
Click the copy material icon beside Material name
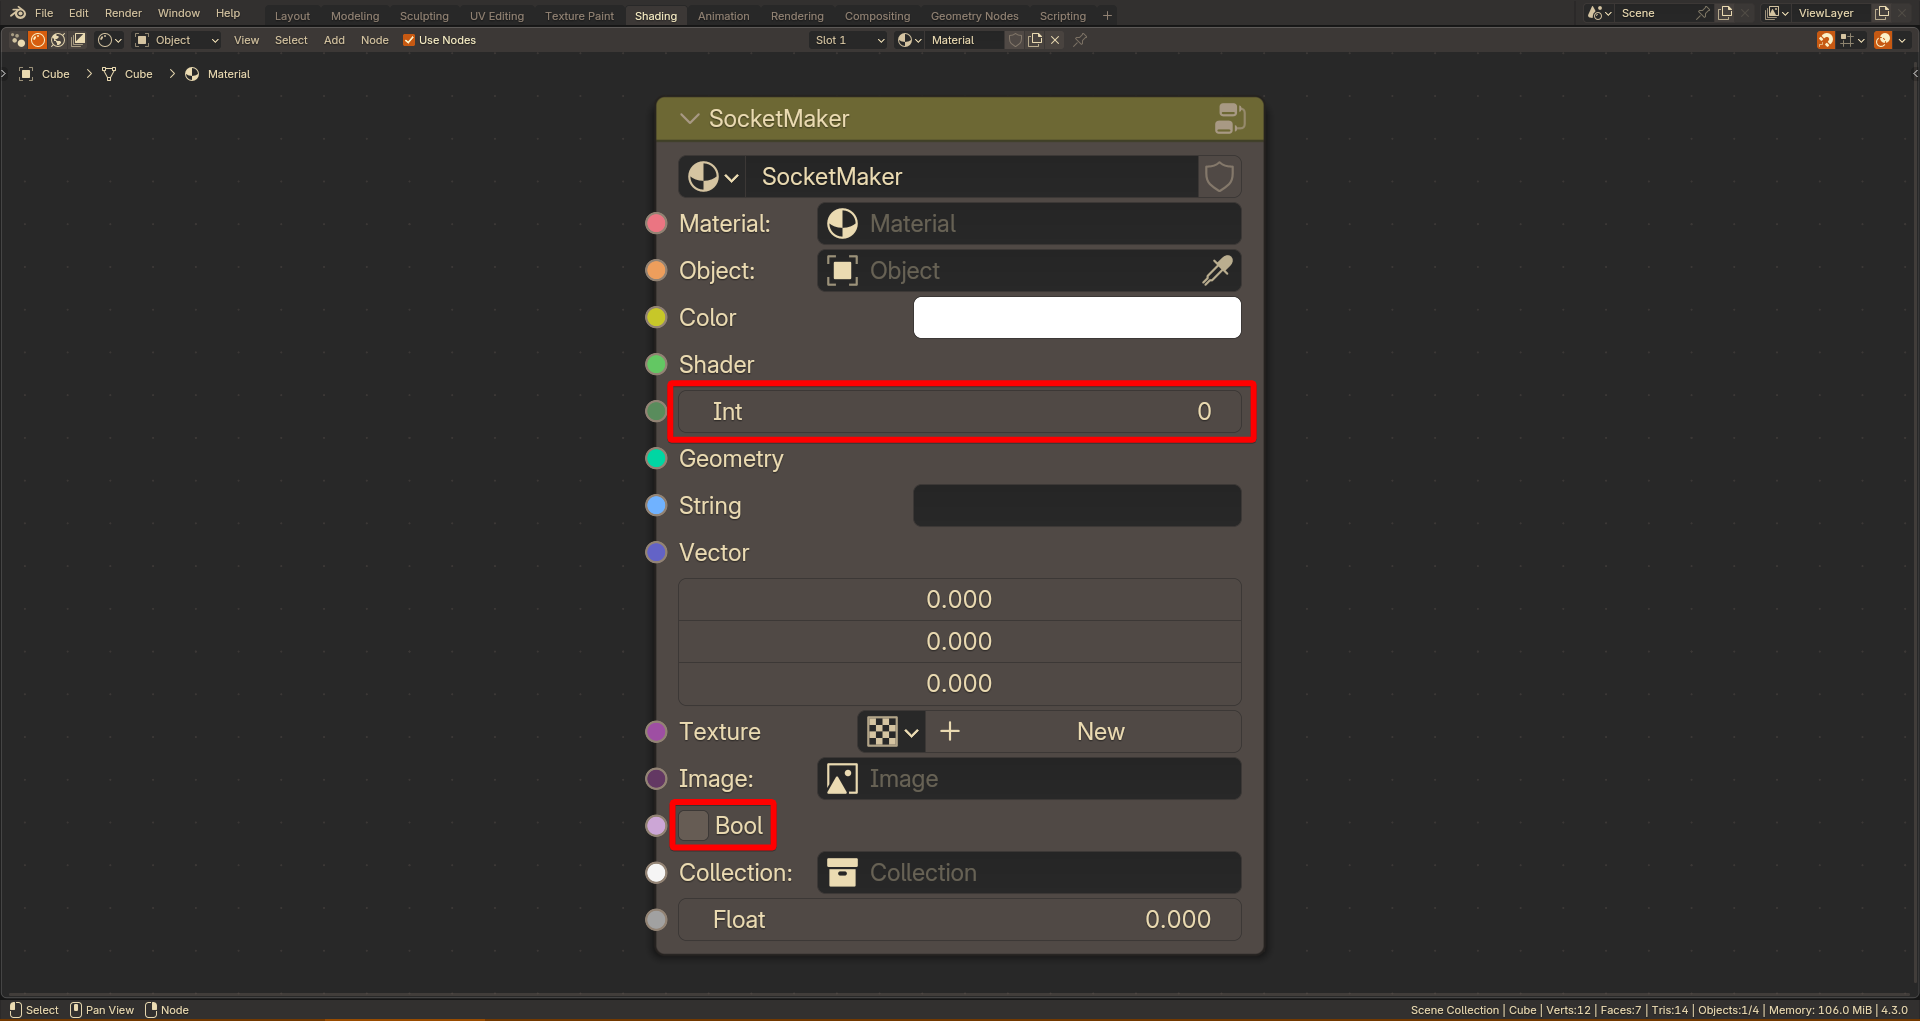pos(1035,40)
